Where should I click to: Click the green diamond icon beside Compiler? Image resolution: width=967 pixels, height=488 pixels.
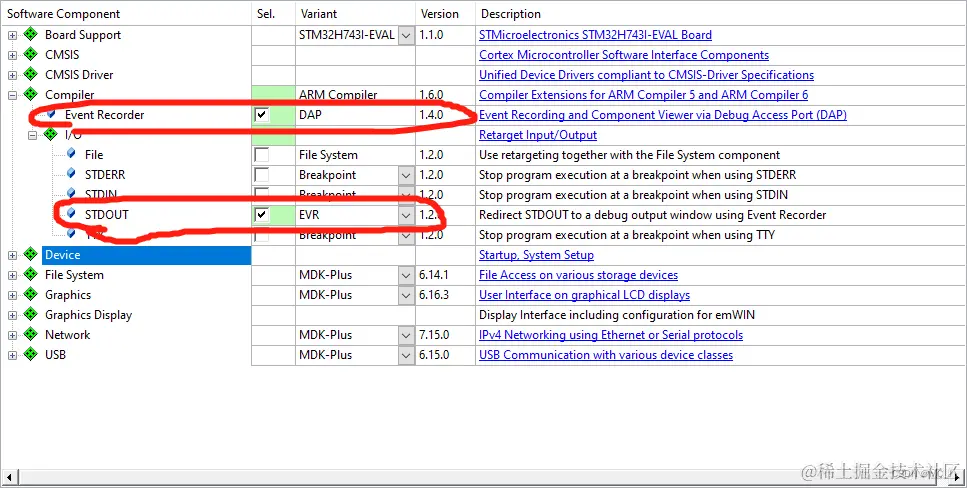coord(30,94)
